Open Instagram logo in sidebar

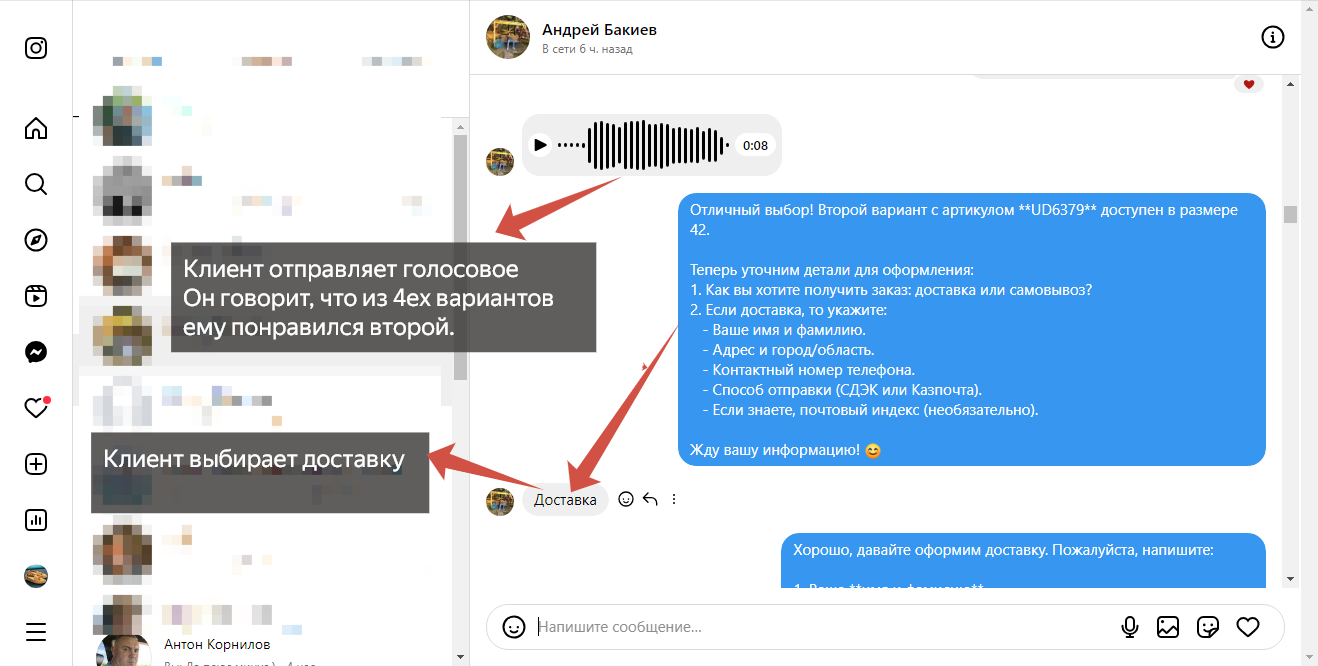(36, 48)
